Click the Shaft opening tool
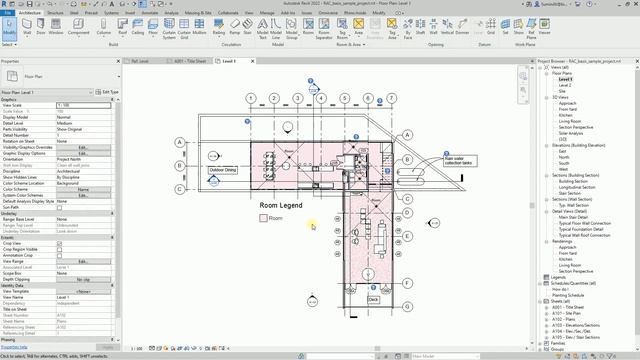 click(x=420, y=27)
